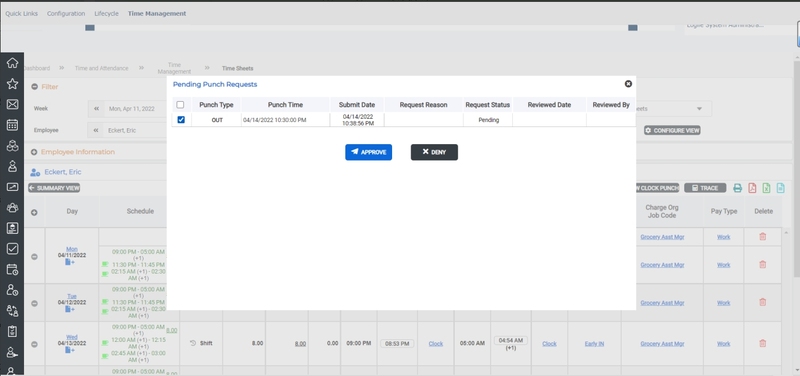Open the person-with-clock icon in the sidebar
Screen dimensions: 800x376
coord(12,290)
